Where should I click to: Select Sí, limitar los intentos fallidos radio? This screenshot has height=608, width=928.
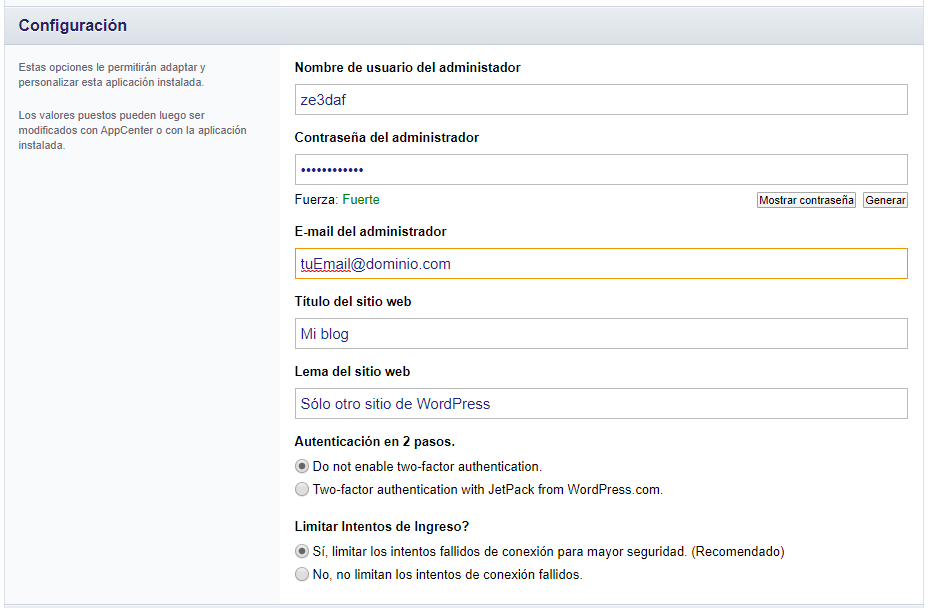[302, 551]
